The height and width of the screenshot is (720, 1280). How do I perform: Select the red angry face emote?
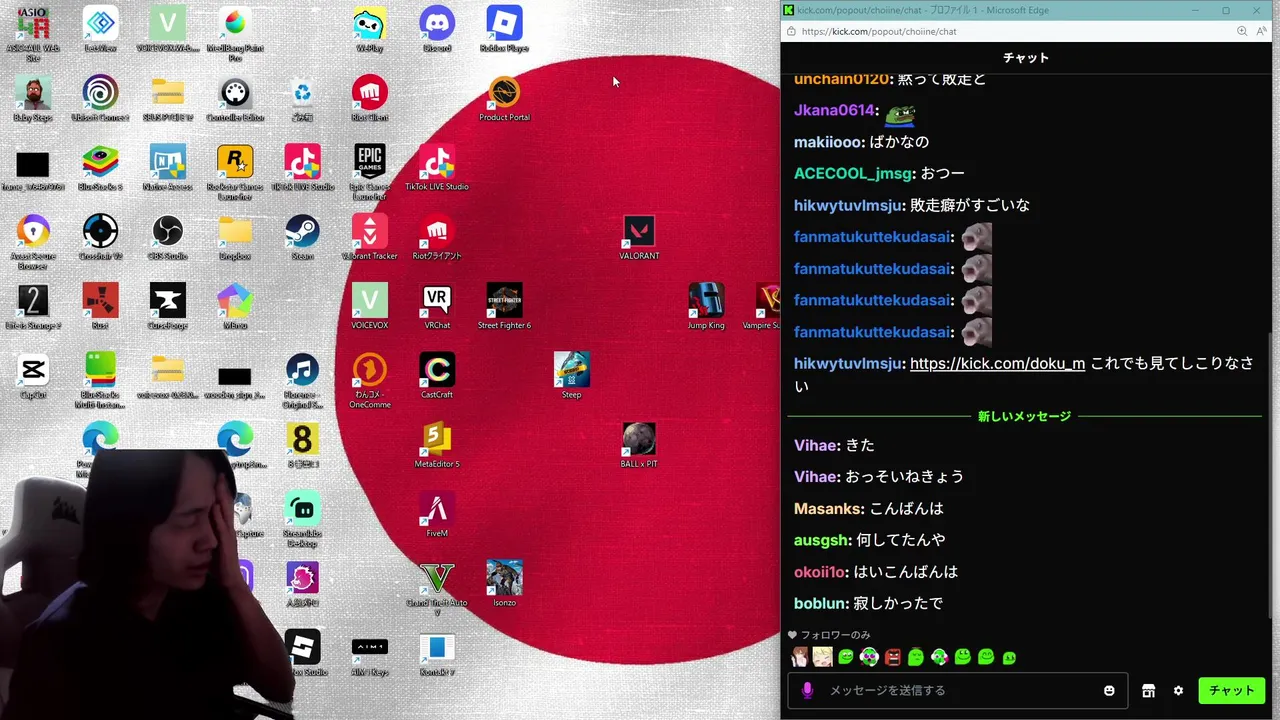pyautogui.click(x=893, y=657)
